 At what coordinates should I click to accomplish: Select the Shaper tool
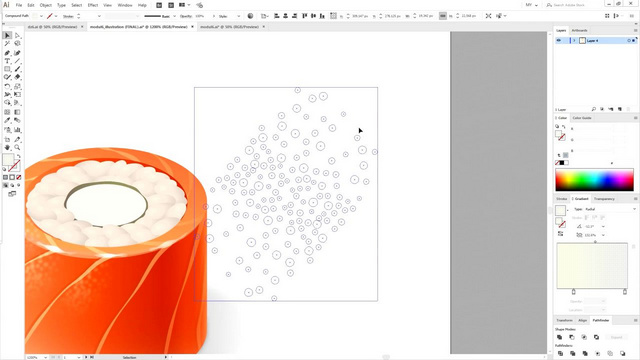(x=7, y=77)
